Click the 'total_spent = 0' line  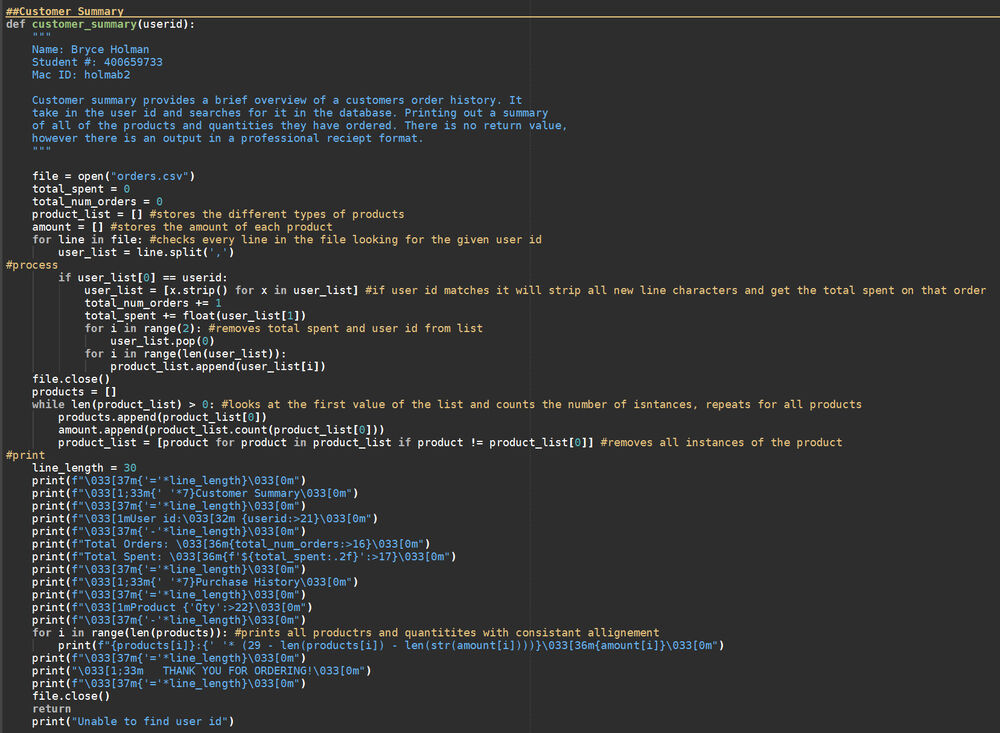pos(81,189)
